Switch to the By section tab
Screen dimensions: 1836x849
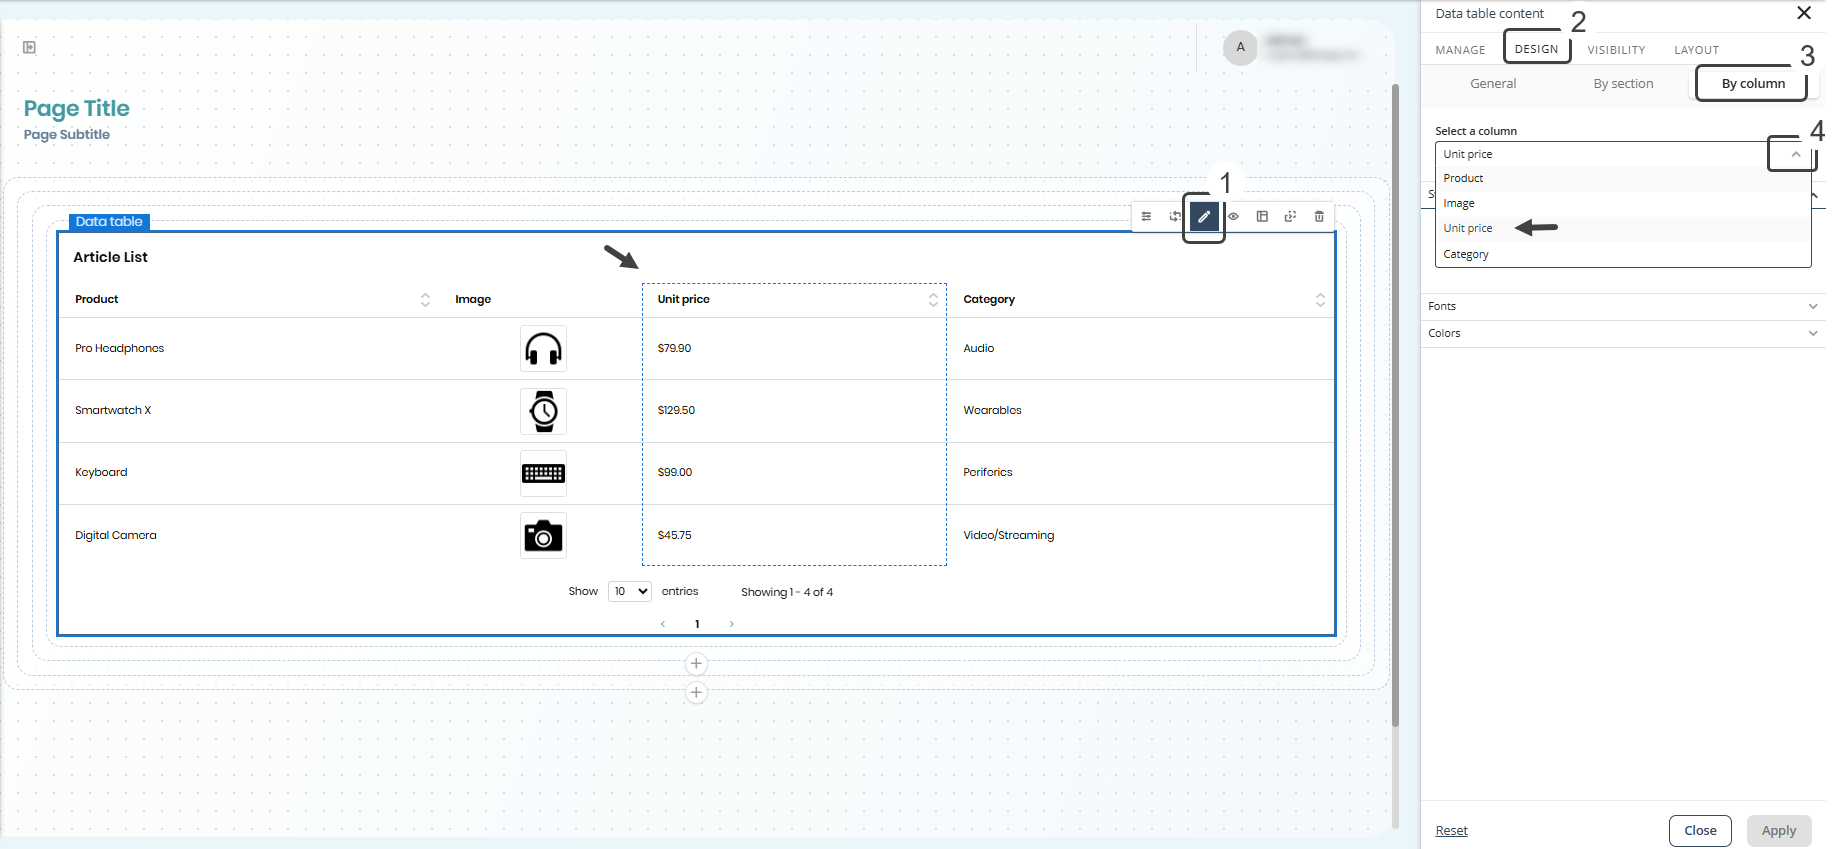(x=1623, y=84)
